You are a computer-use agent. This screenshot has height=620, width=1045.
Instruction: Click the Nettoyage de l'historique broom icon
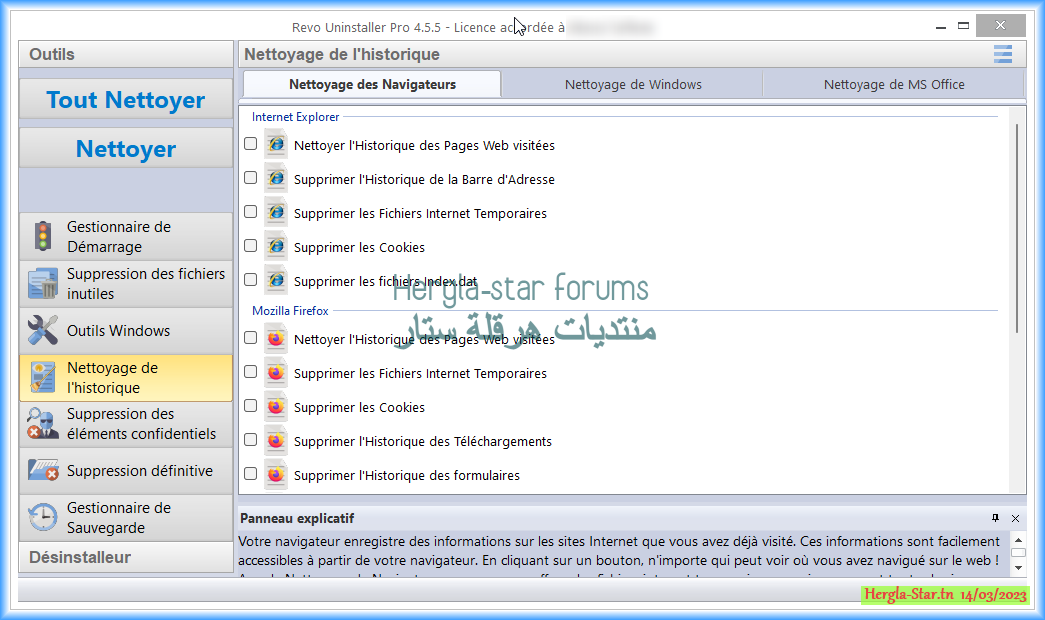43,377
